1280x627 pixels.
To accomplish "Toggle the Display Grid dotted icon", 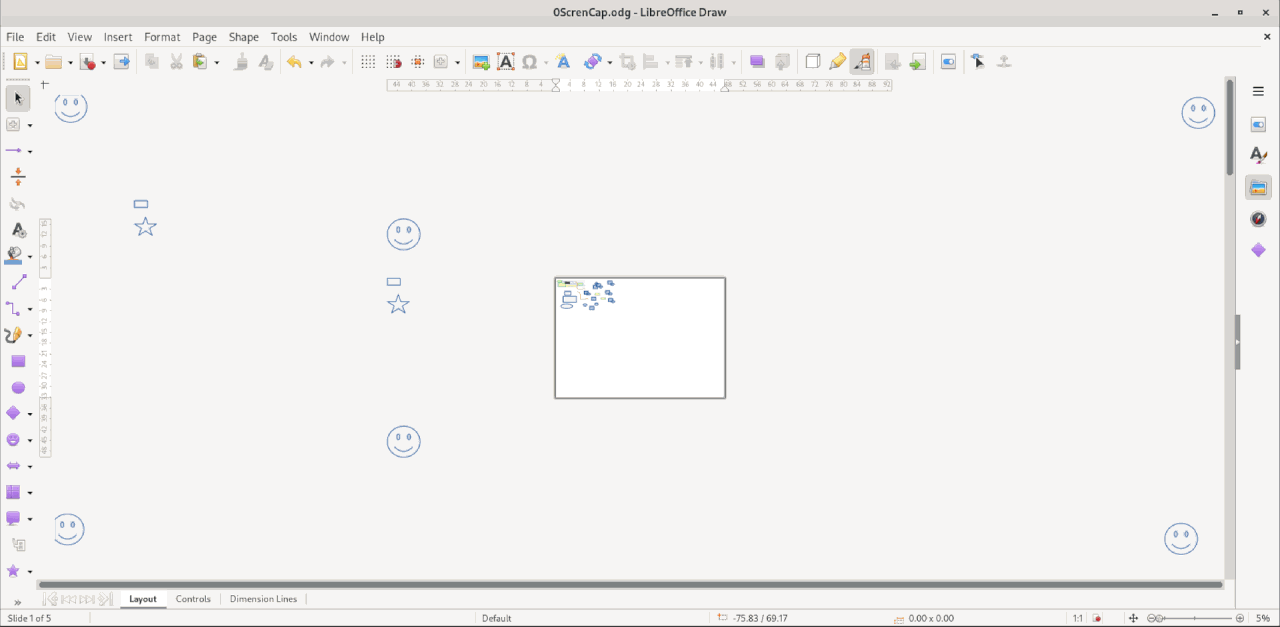I will coord(368,62).
